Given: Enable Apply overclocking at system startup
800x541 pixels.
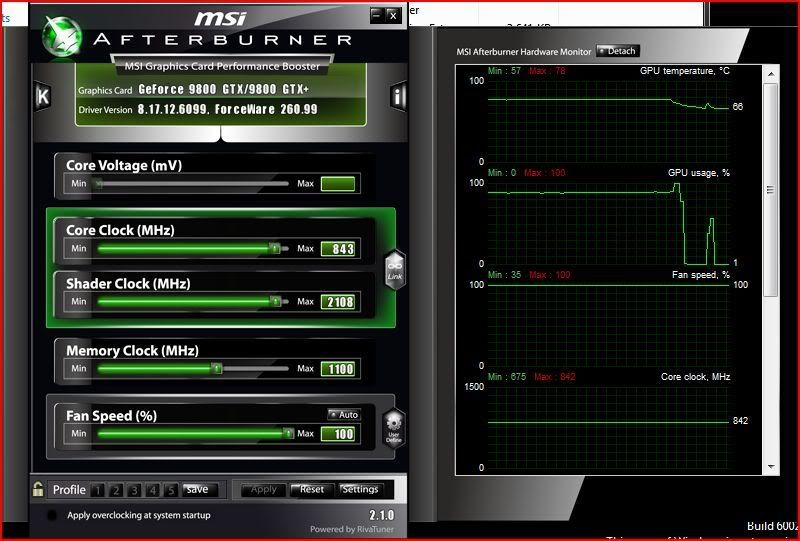Looking at the screenshot, I should click(52, 515).
